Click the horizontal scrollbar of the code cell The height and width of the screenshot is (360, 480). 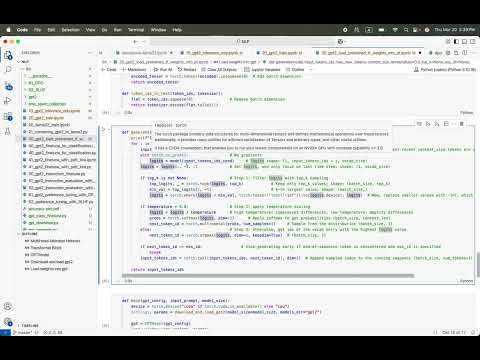[x=268, y=276]
